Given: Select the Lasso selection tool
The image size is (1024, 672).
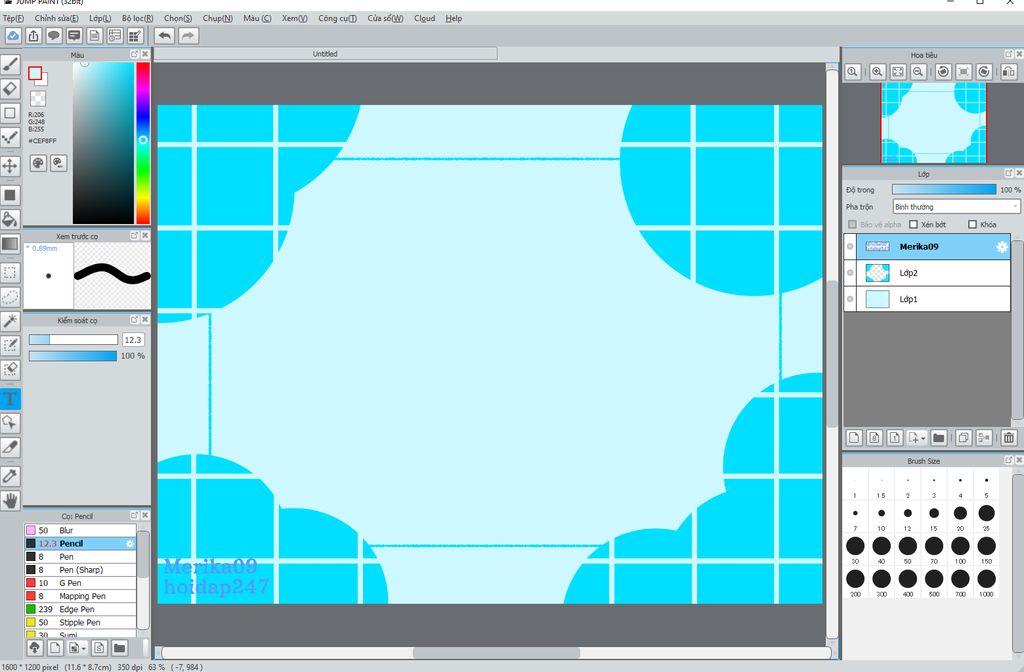Looking at the screenshot, I should tap(10, 297).
